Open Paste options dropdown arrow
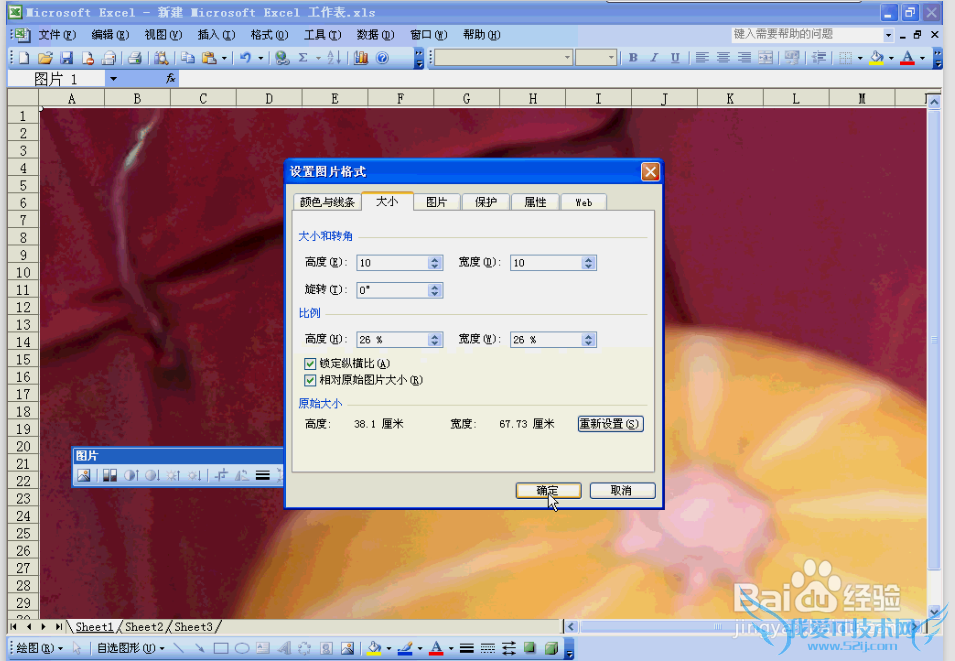955x661 pixels. click(224, 58)
